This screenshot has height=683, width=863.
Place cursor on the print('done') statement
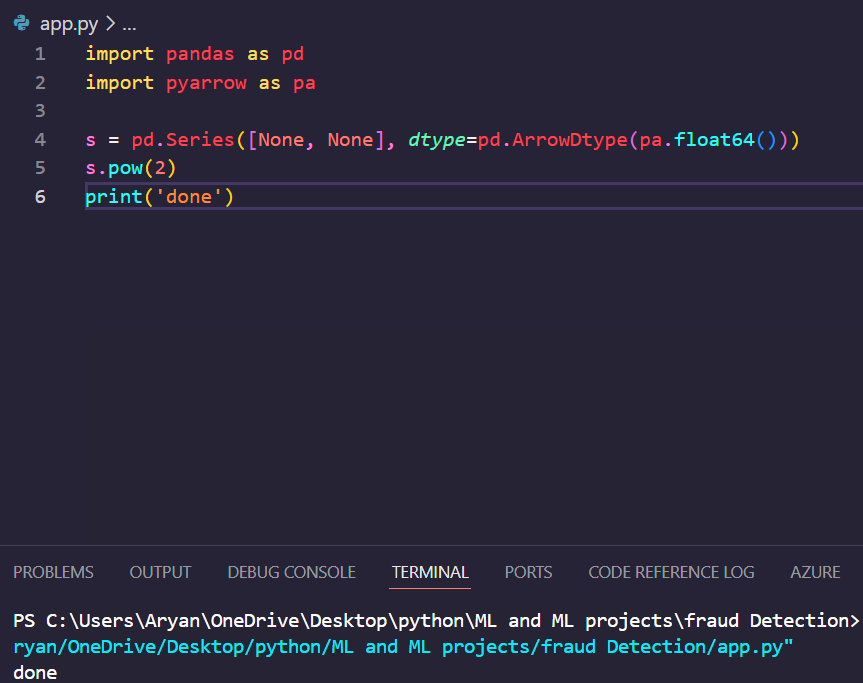coord(159,197)
